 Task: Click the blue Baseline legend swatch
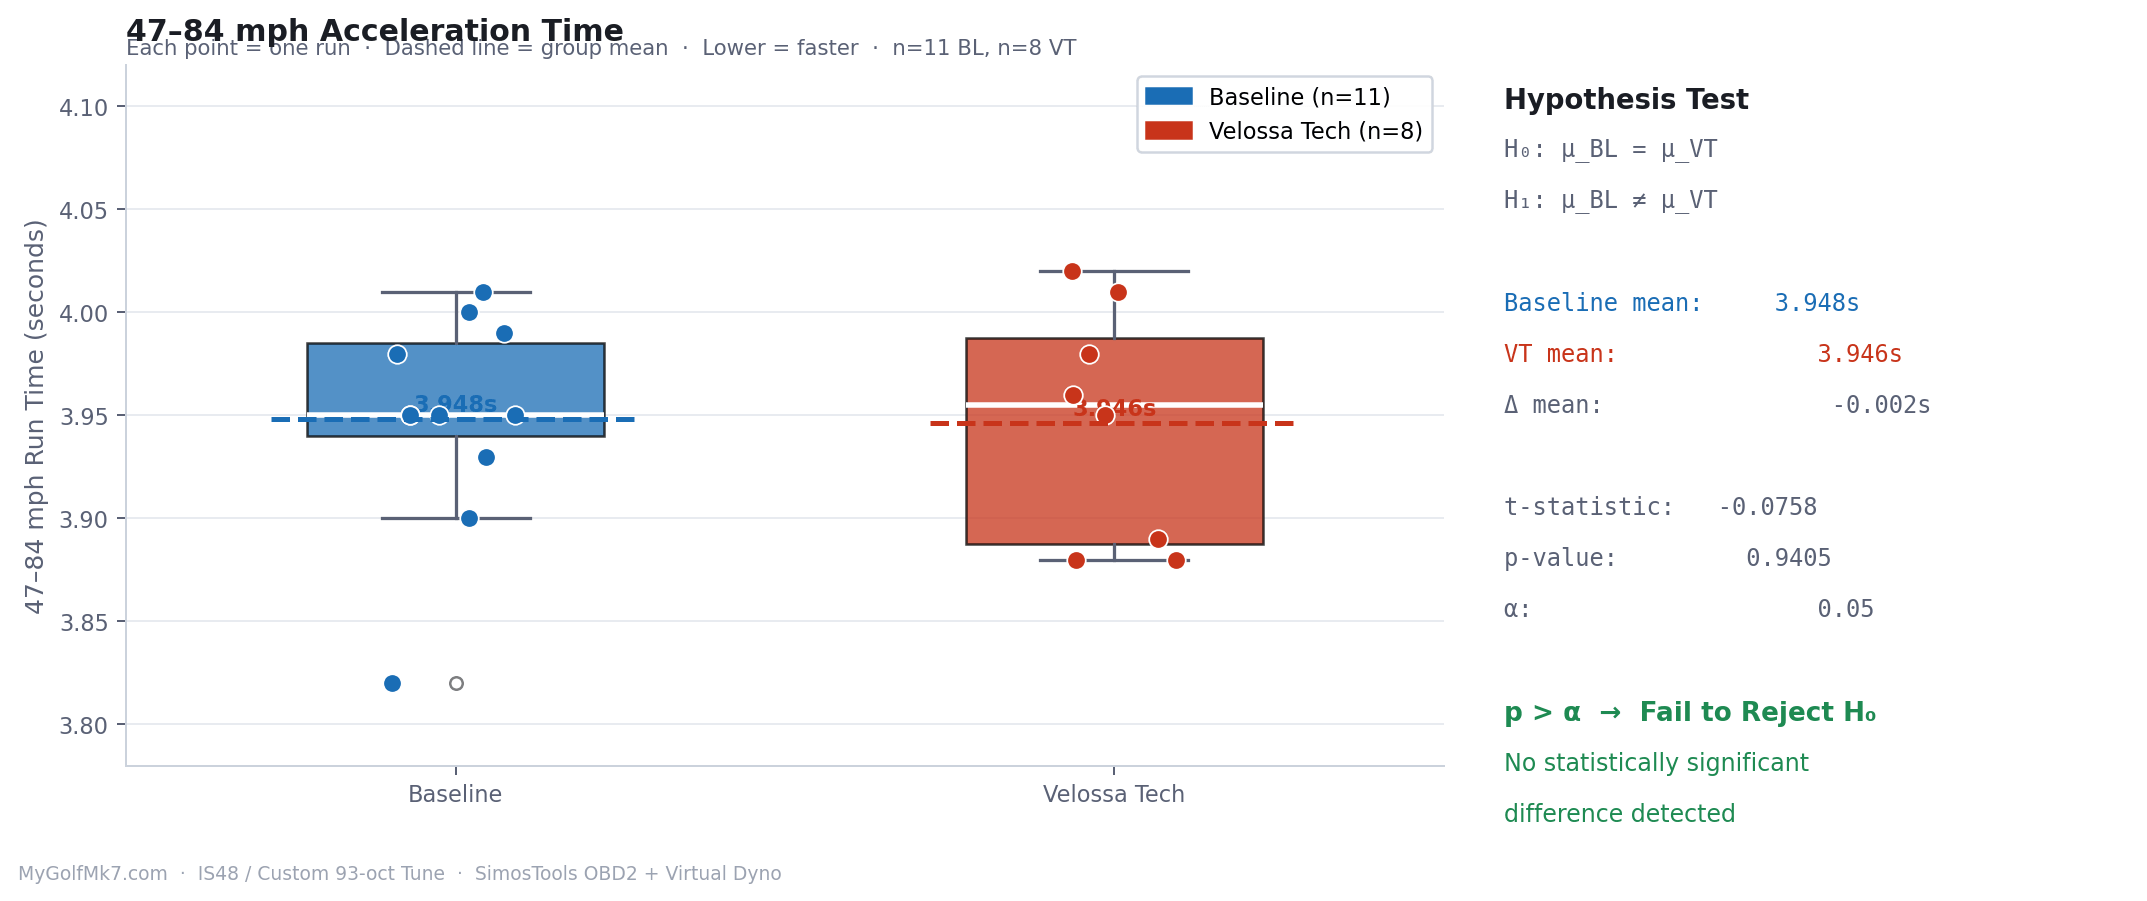1168,97
